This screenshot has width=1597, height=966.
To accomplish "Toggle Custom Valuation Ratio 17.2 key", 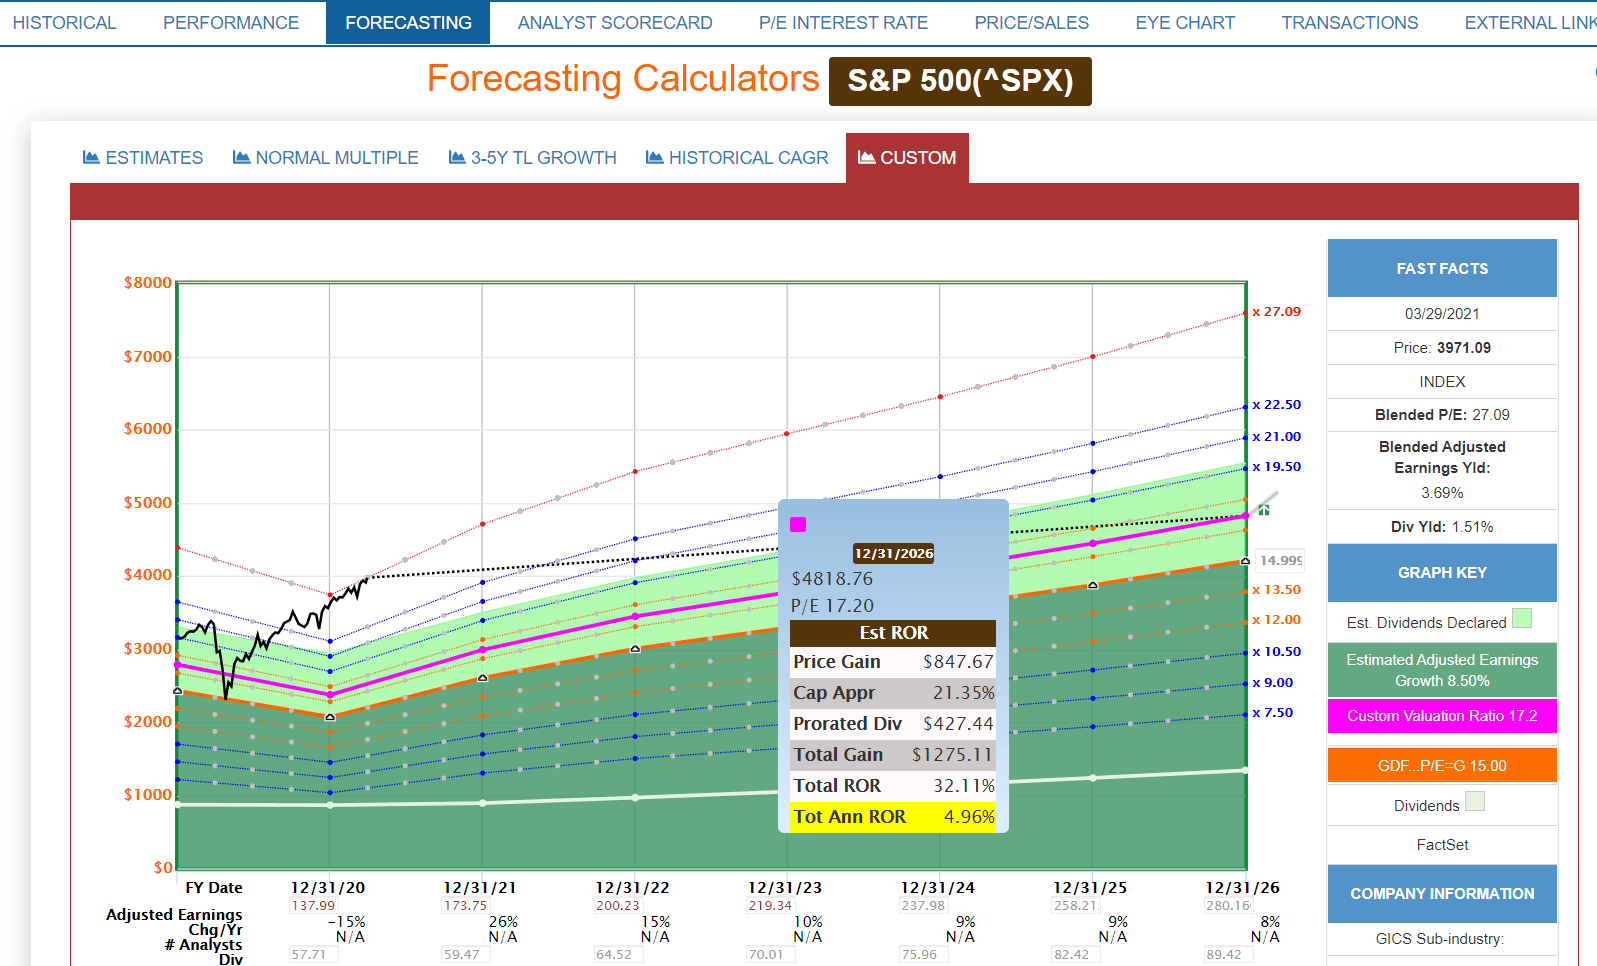I will click(1442, 716).
